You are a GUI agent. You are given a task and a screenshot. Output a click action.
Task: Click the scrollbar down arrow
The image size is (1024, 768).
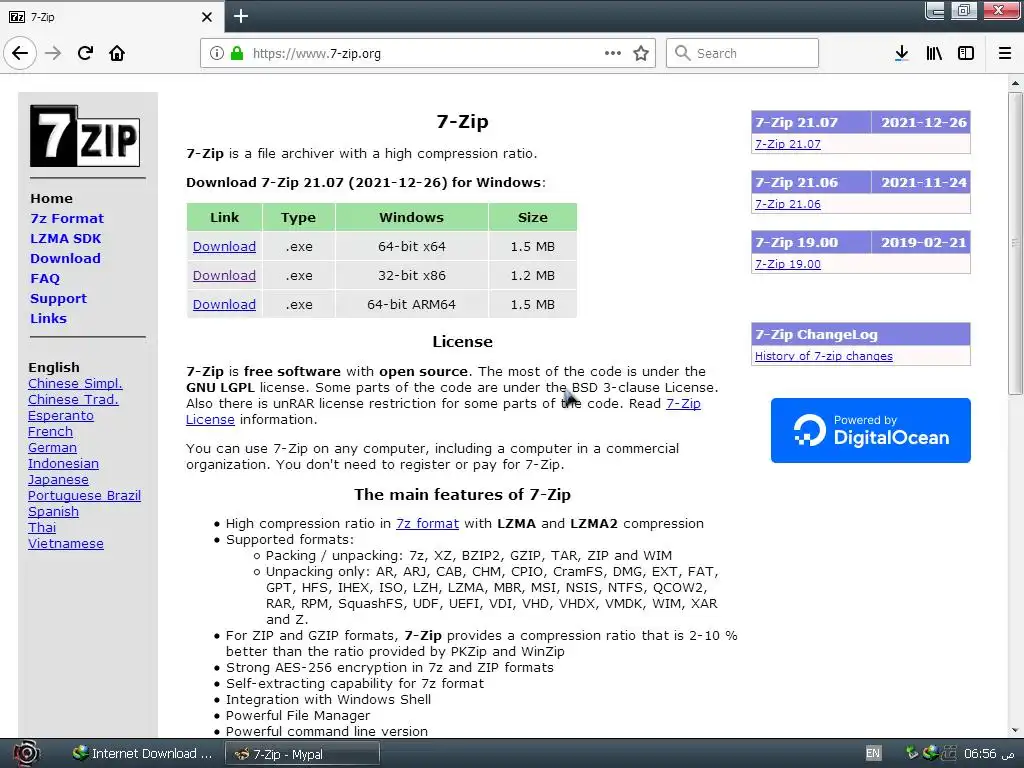[1015, 730]
